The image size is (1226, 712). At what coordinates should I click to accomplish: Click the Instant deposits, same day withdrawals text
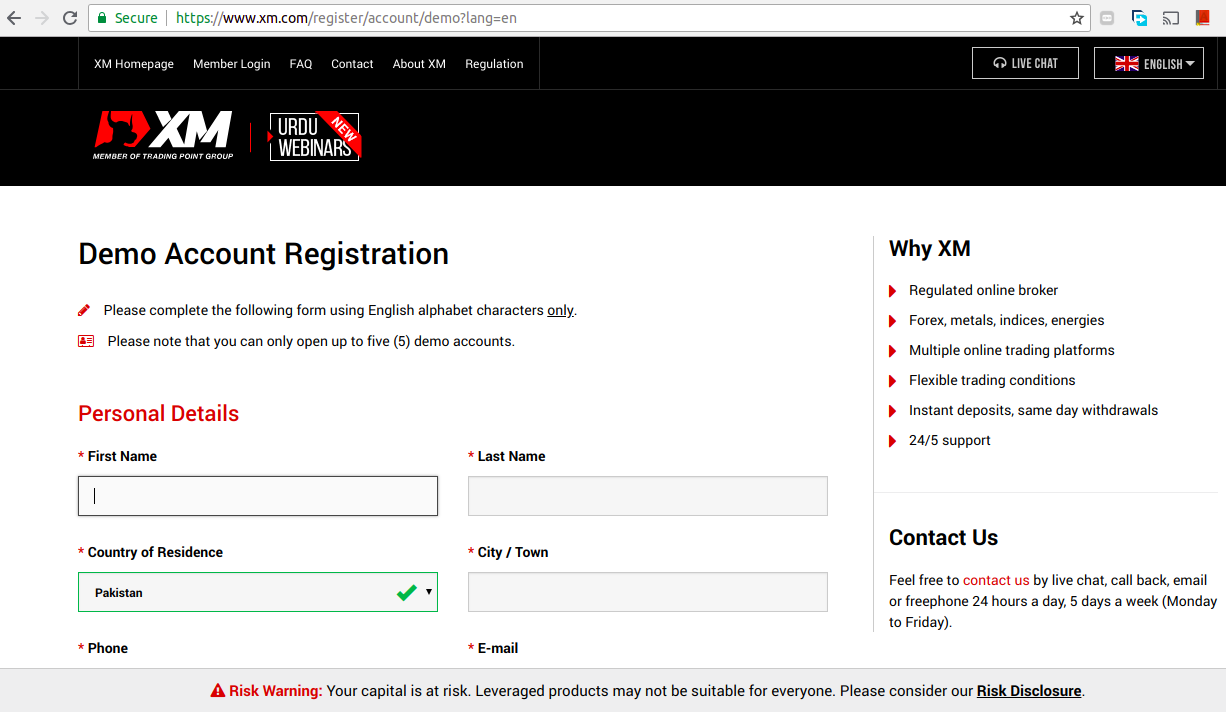click(1034, 410)
